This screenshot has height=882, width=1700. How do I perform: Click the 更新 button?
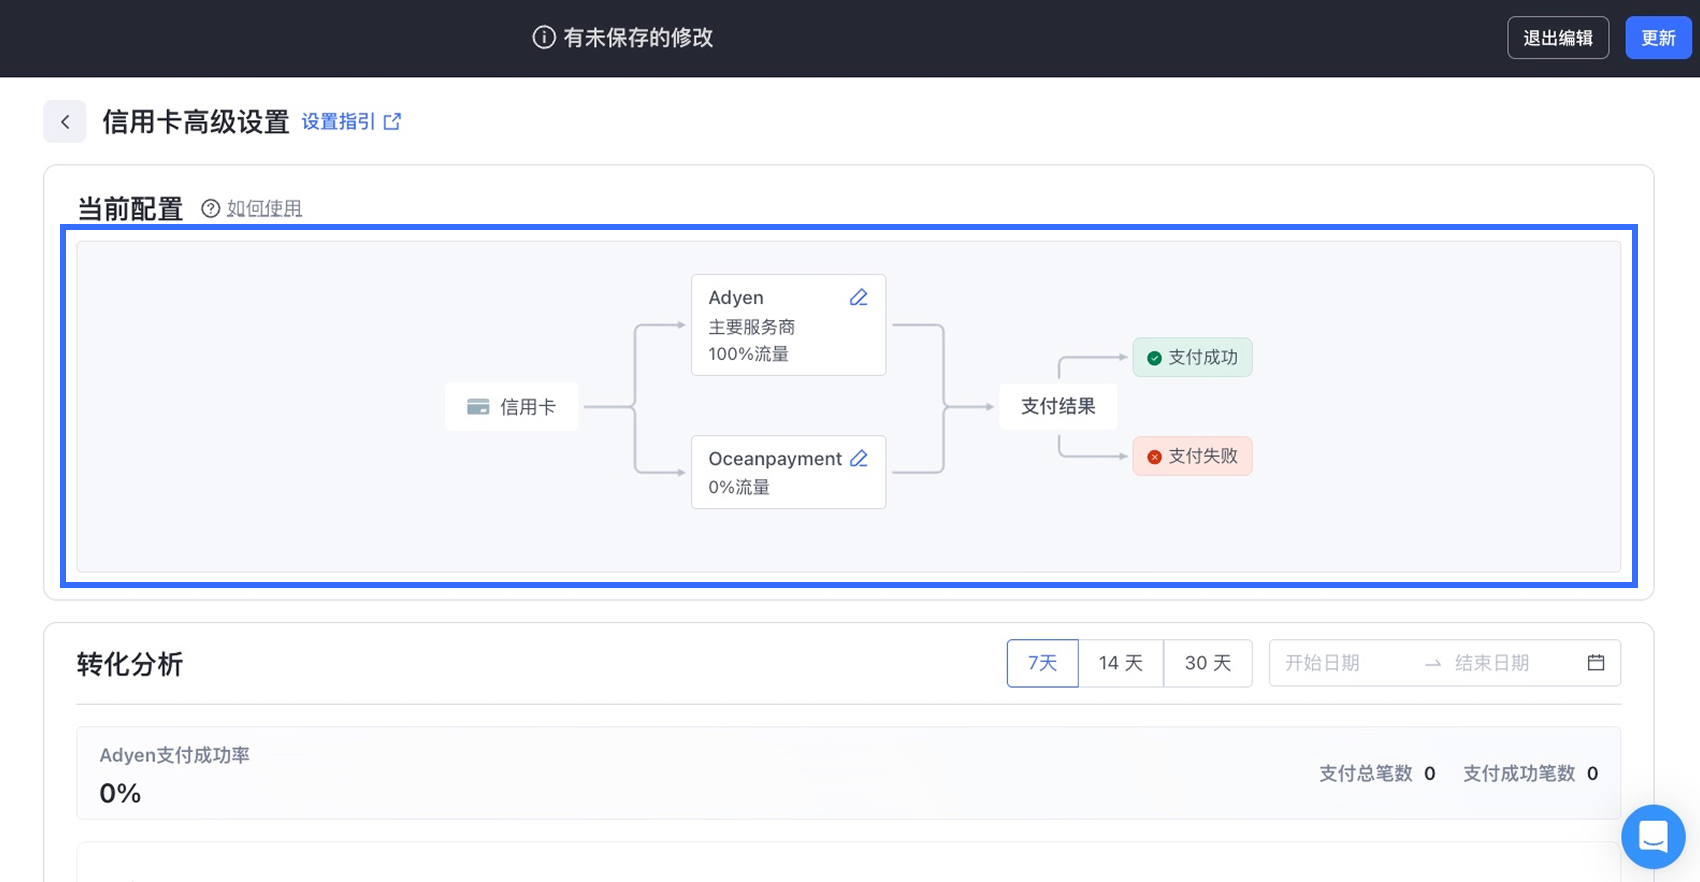tap(1658, 38)
